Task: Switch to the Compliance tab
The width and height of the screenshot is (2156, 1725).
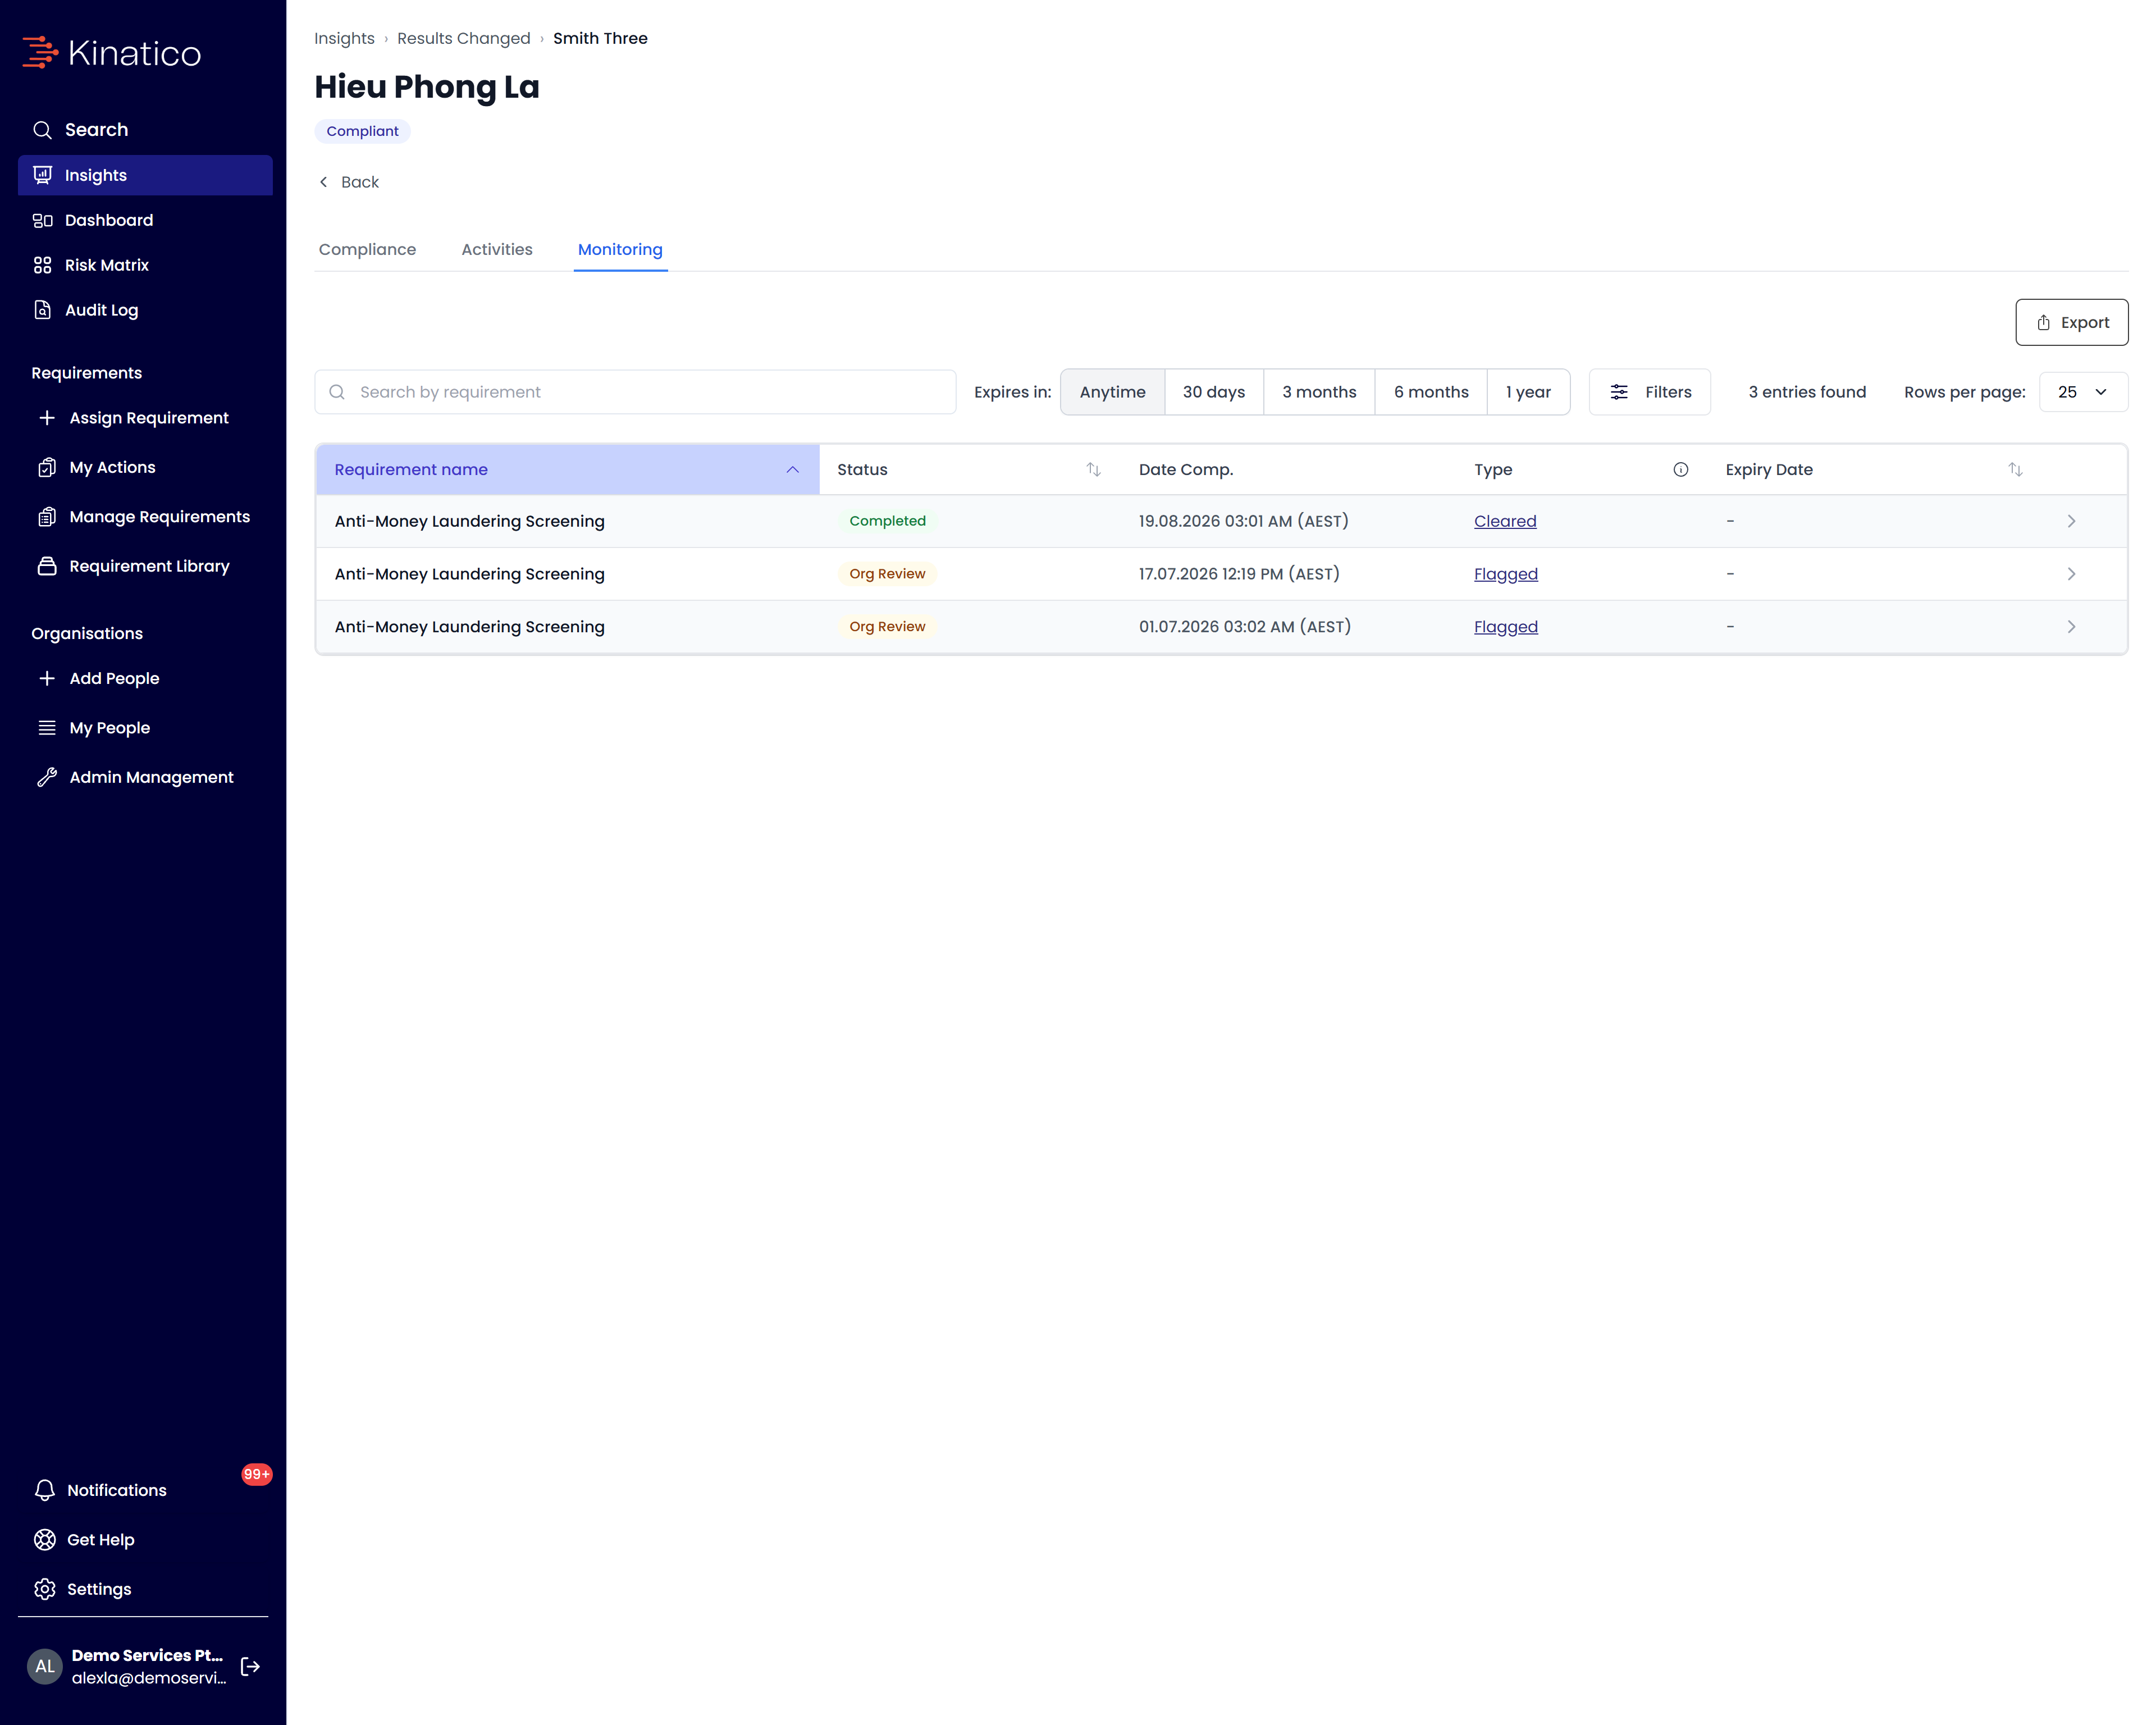Action: (x=367, y=249)
